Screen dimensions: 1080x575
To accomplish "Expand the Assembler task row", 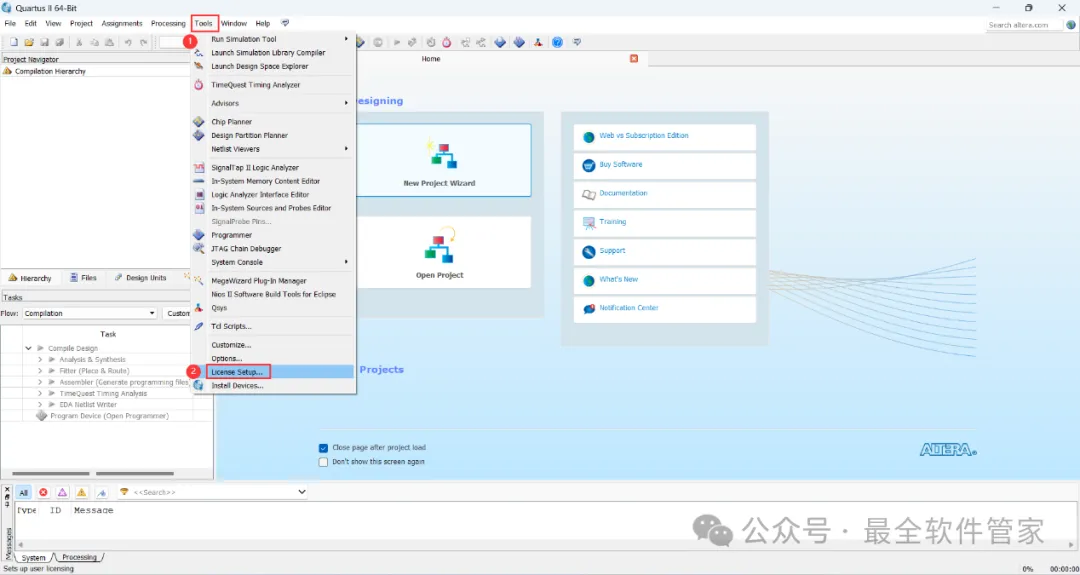I will pos(41,382).
